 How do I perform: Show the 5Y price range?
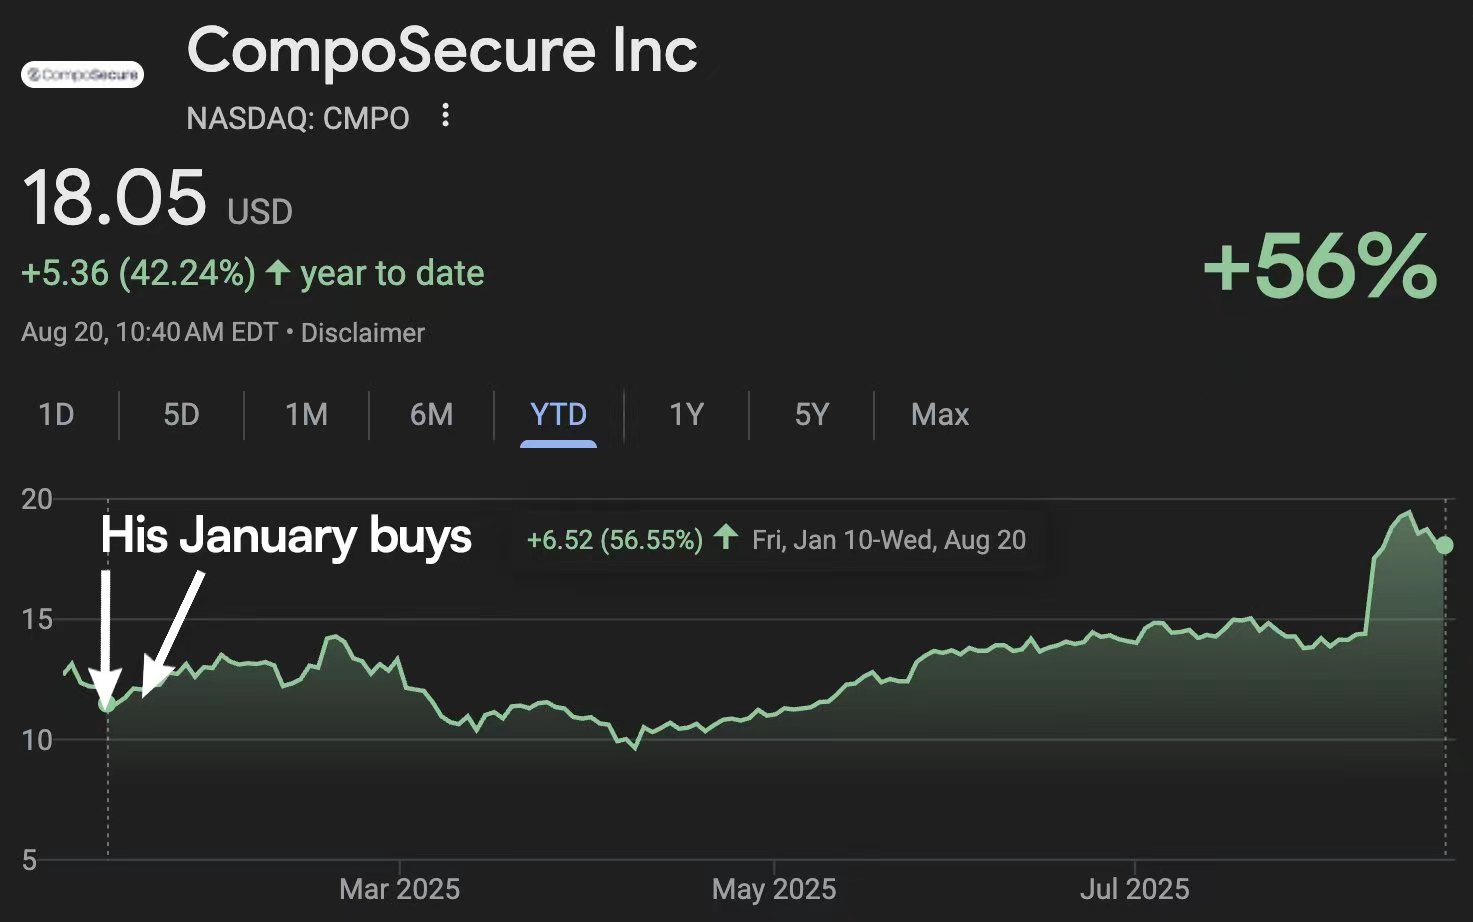(811, 414)
